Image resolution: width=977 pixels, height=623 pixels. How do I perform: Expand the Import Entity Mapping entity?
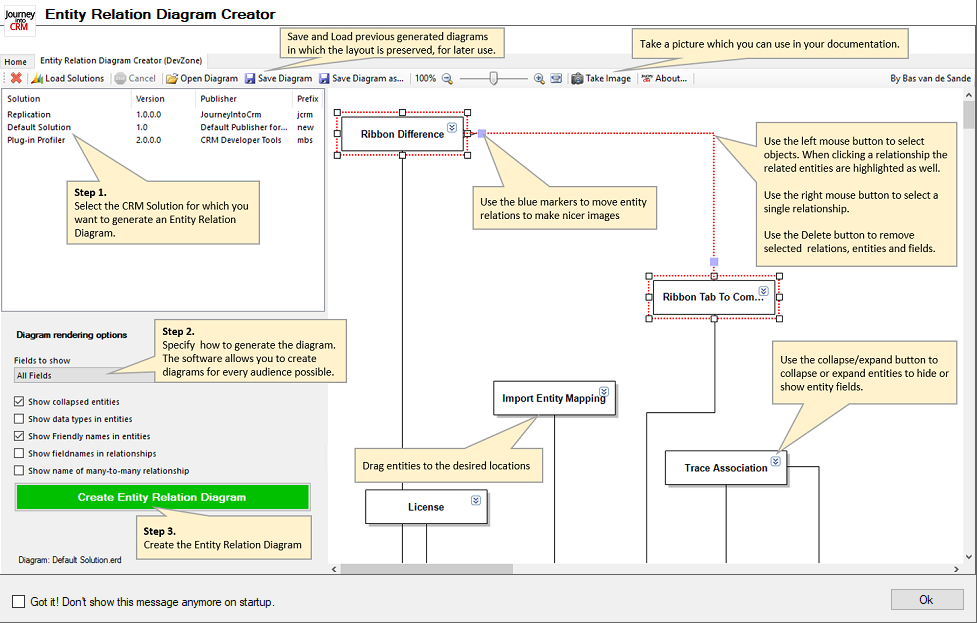(604, 391)
